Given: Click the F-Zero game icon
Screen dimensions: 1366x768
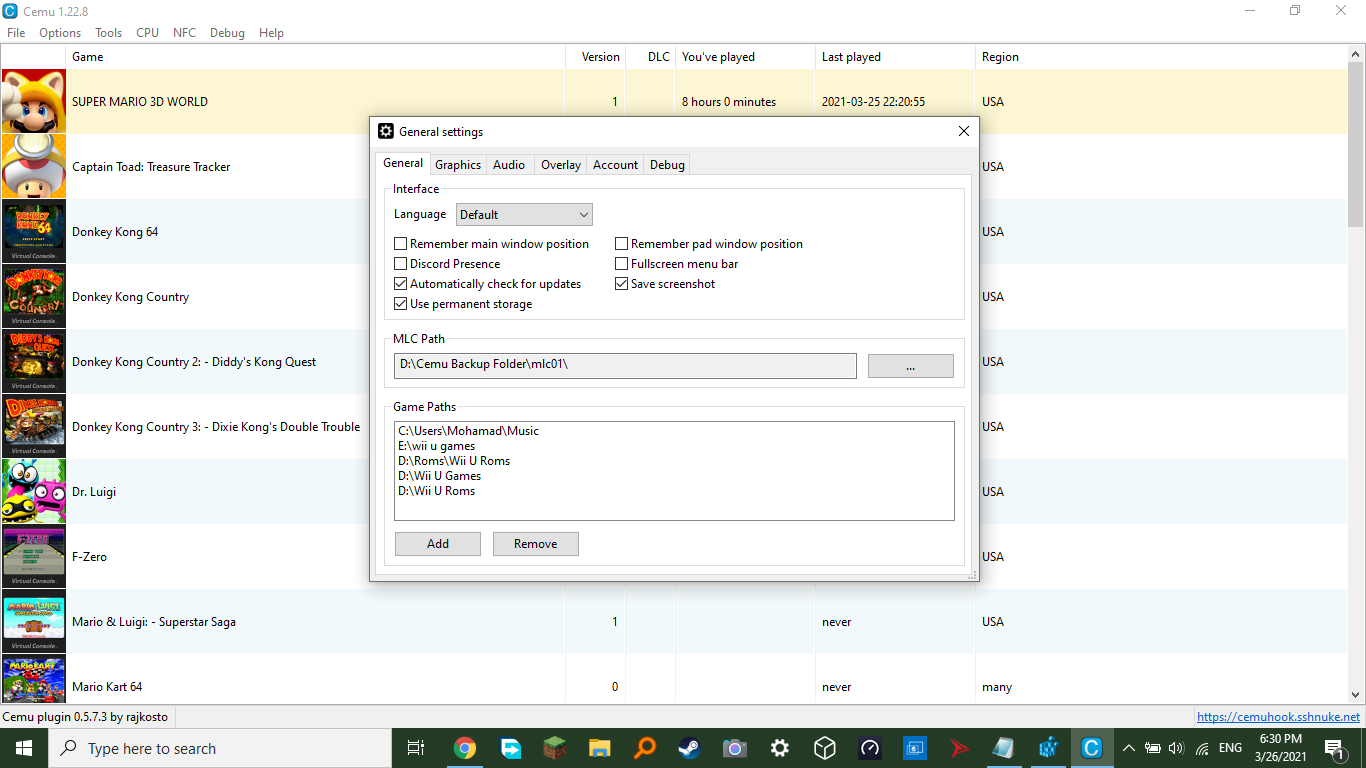Looking at the screenshot, I should click(x=34, y=556).
